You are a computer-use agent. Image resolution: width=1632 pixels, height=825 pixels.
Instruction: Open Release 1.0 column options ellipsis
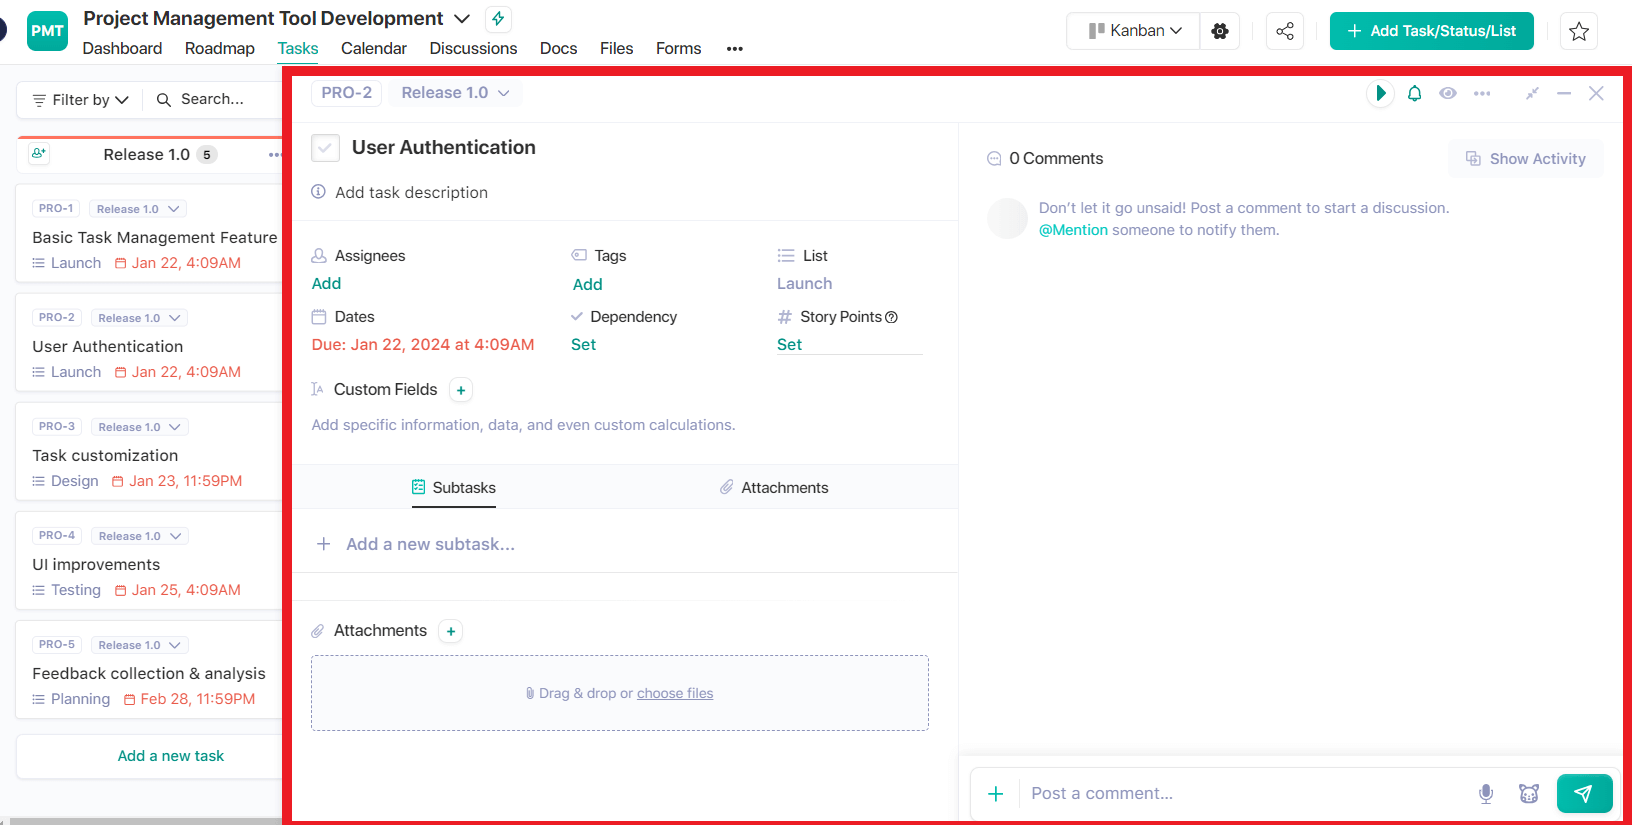(x=275, y=155)
